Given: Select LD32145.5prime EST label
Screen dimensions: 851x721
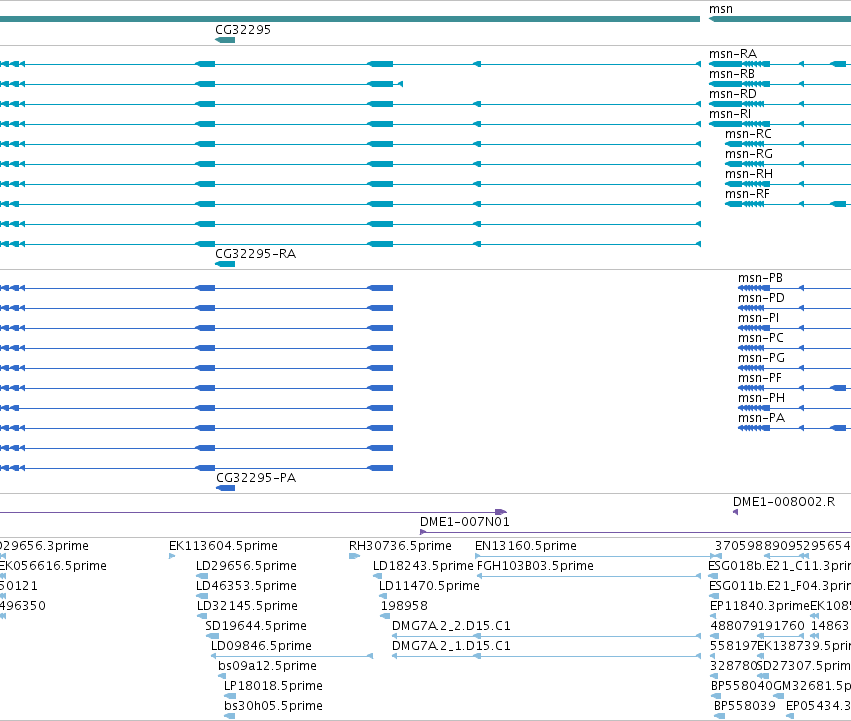Looking at the screenshot, I should click(247, 606).
